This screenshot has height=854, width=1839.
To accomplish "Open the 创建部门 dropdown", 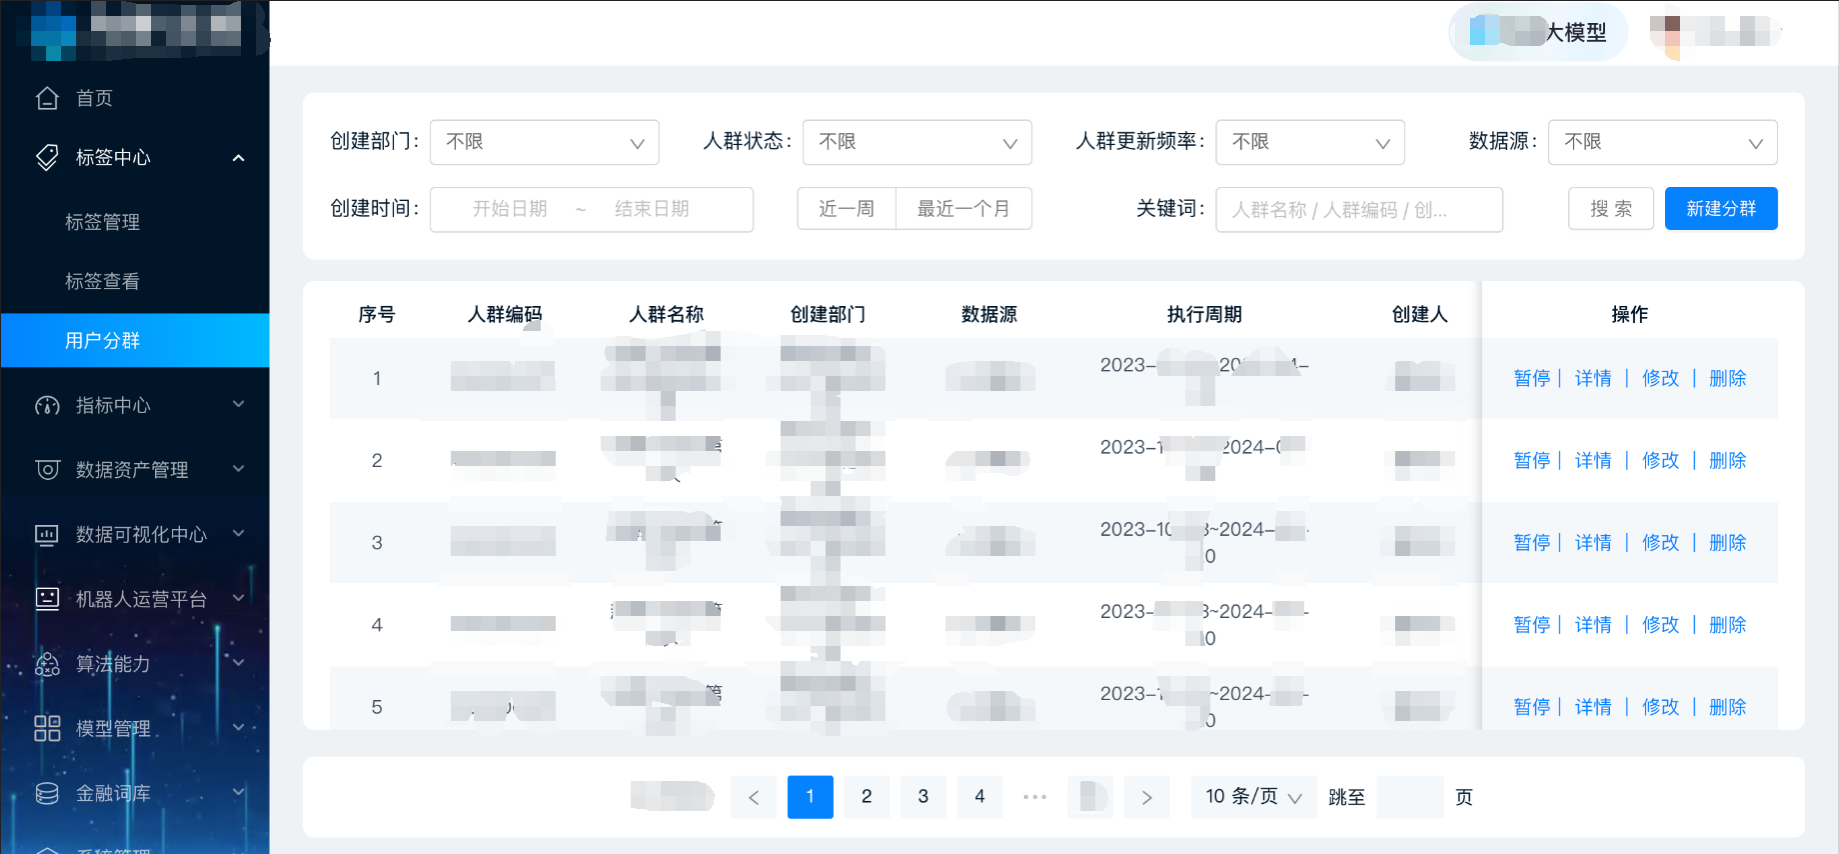I will click(x=544, y=142).
